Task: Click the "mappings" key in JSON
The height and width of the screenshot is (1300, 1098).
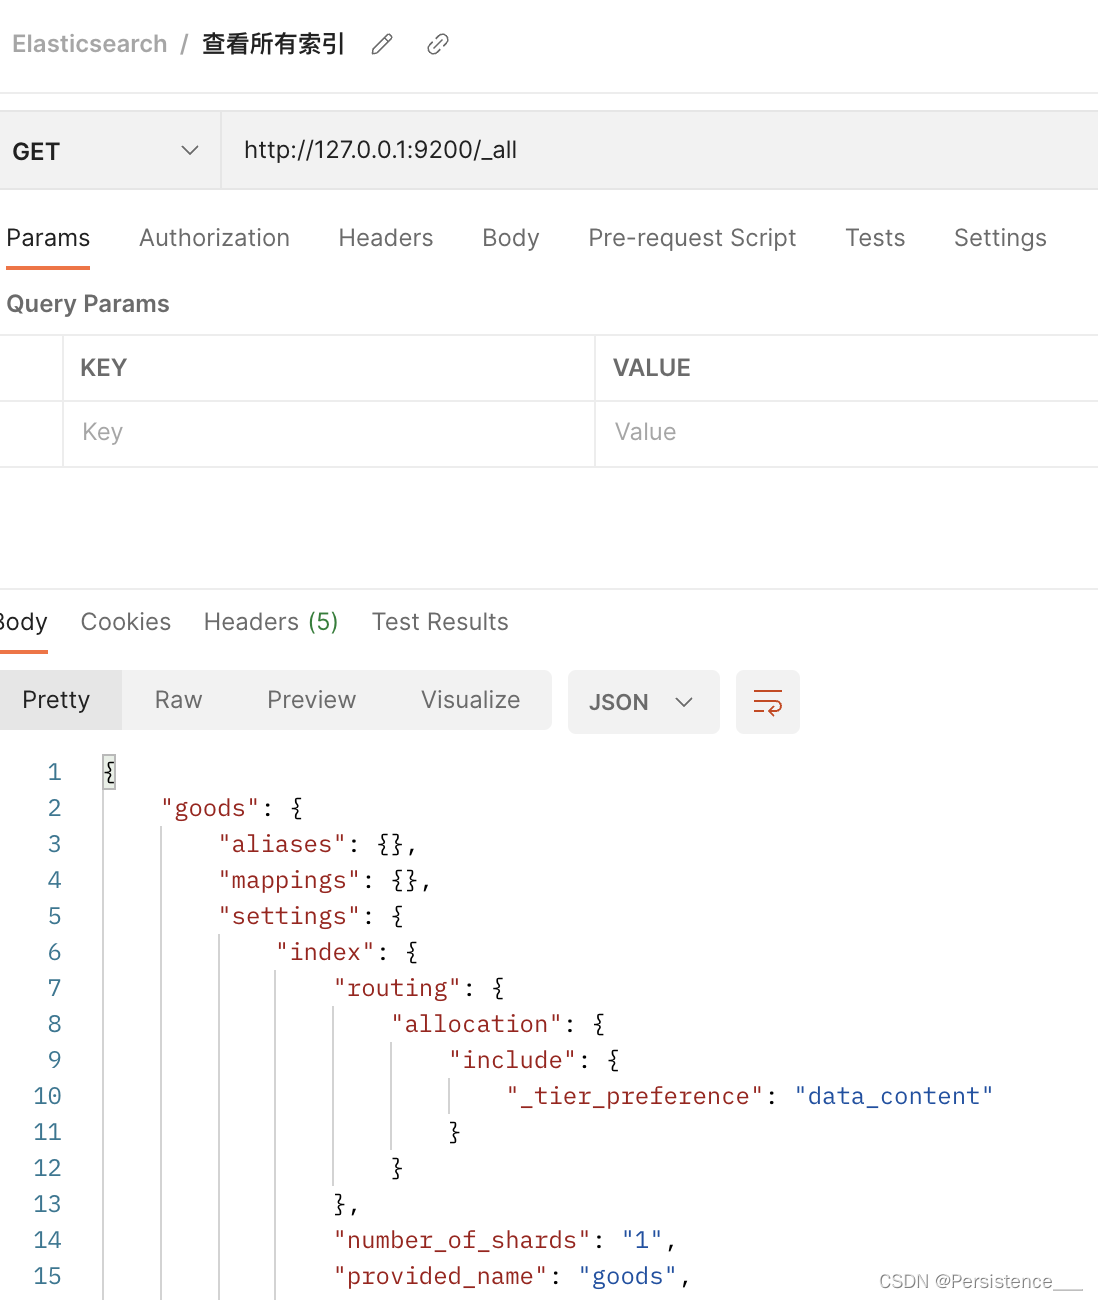Action: (x=289, y=880)
